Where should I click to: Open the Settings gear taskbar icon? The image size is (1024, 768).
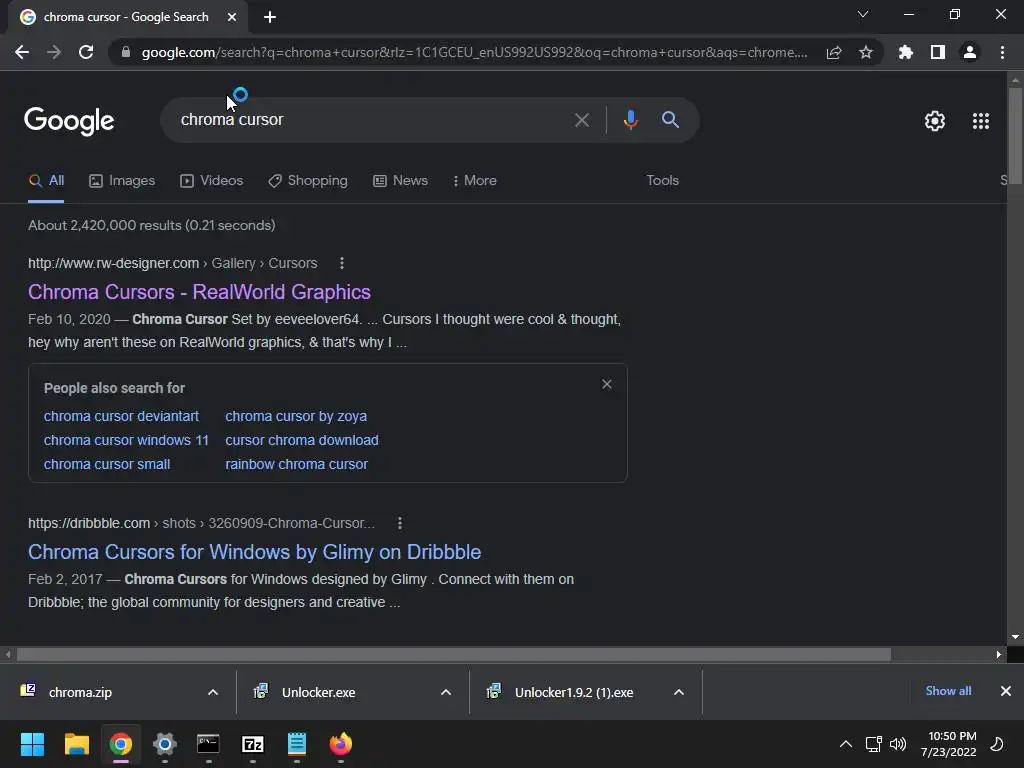coord(165,744)
